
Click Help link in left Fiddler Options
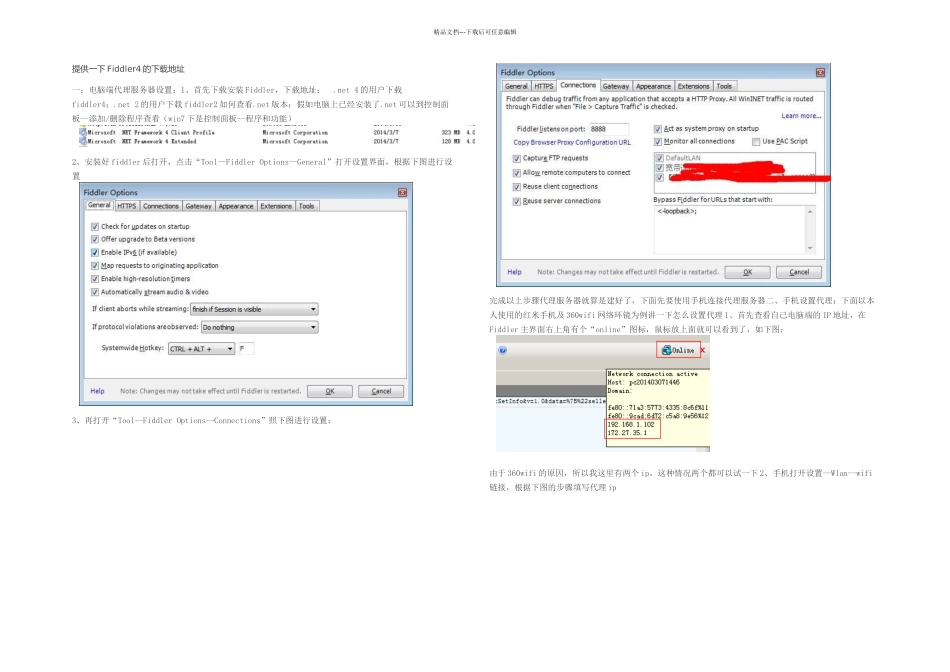pyautogui.click(x=97, y=391)
